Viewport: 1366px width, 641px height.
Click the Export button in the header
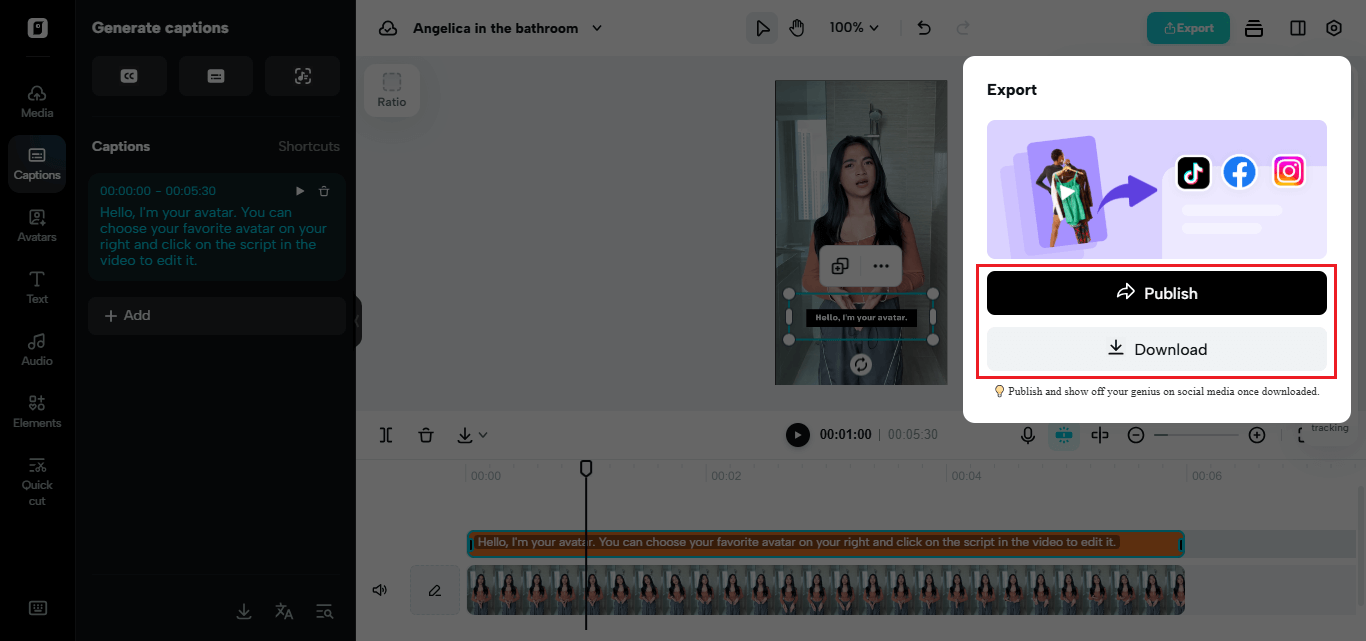point(1188,28)
